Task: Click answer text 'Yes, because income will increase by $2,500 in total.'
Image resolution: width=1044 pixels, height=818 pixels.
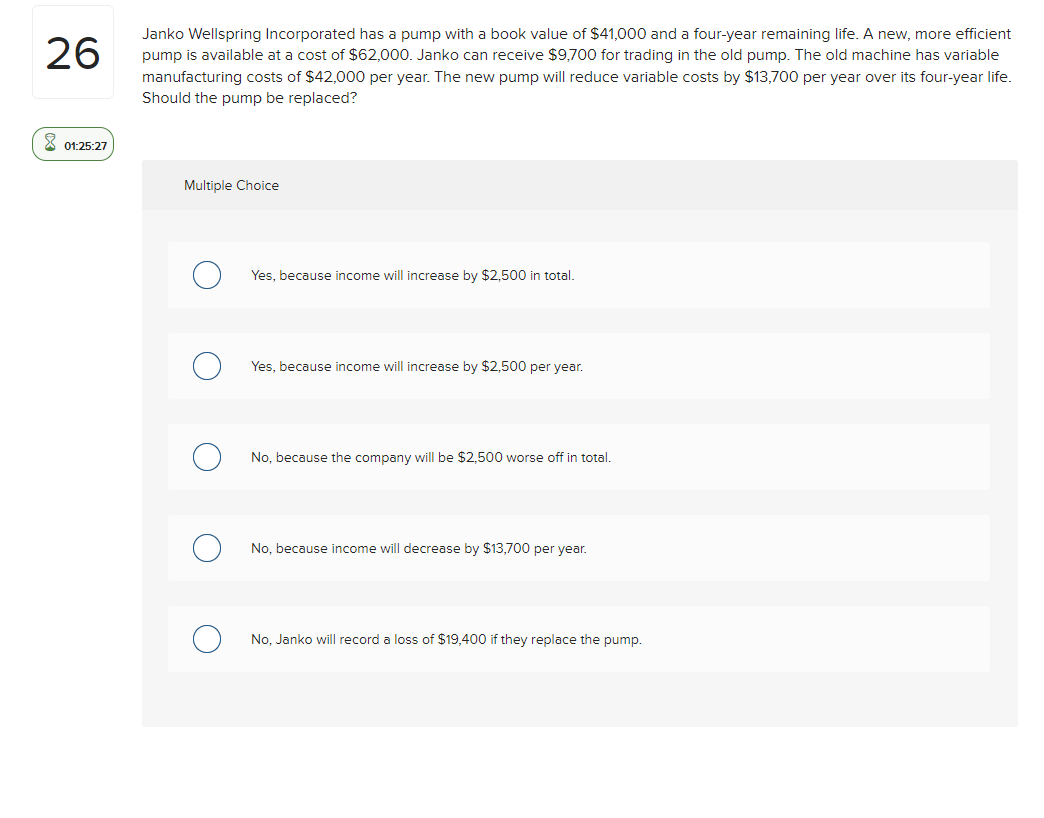Action: pos(412,276)
